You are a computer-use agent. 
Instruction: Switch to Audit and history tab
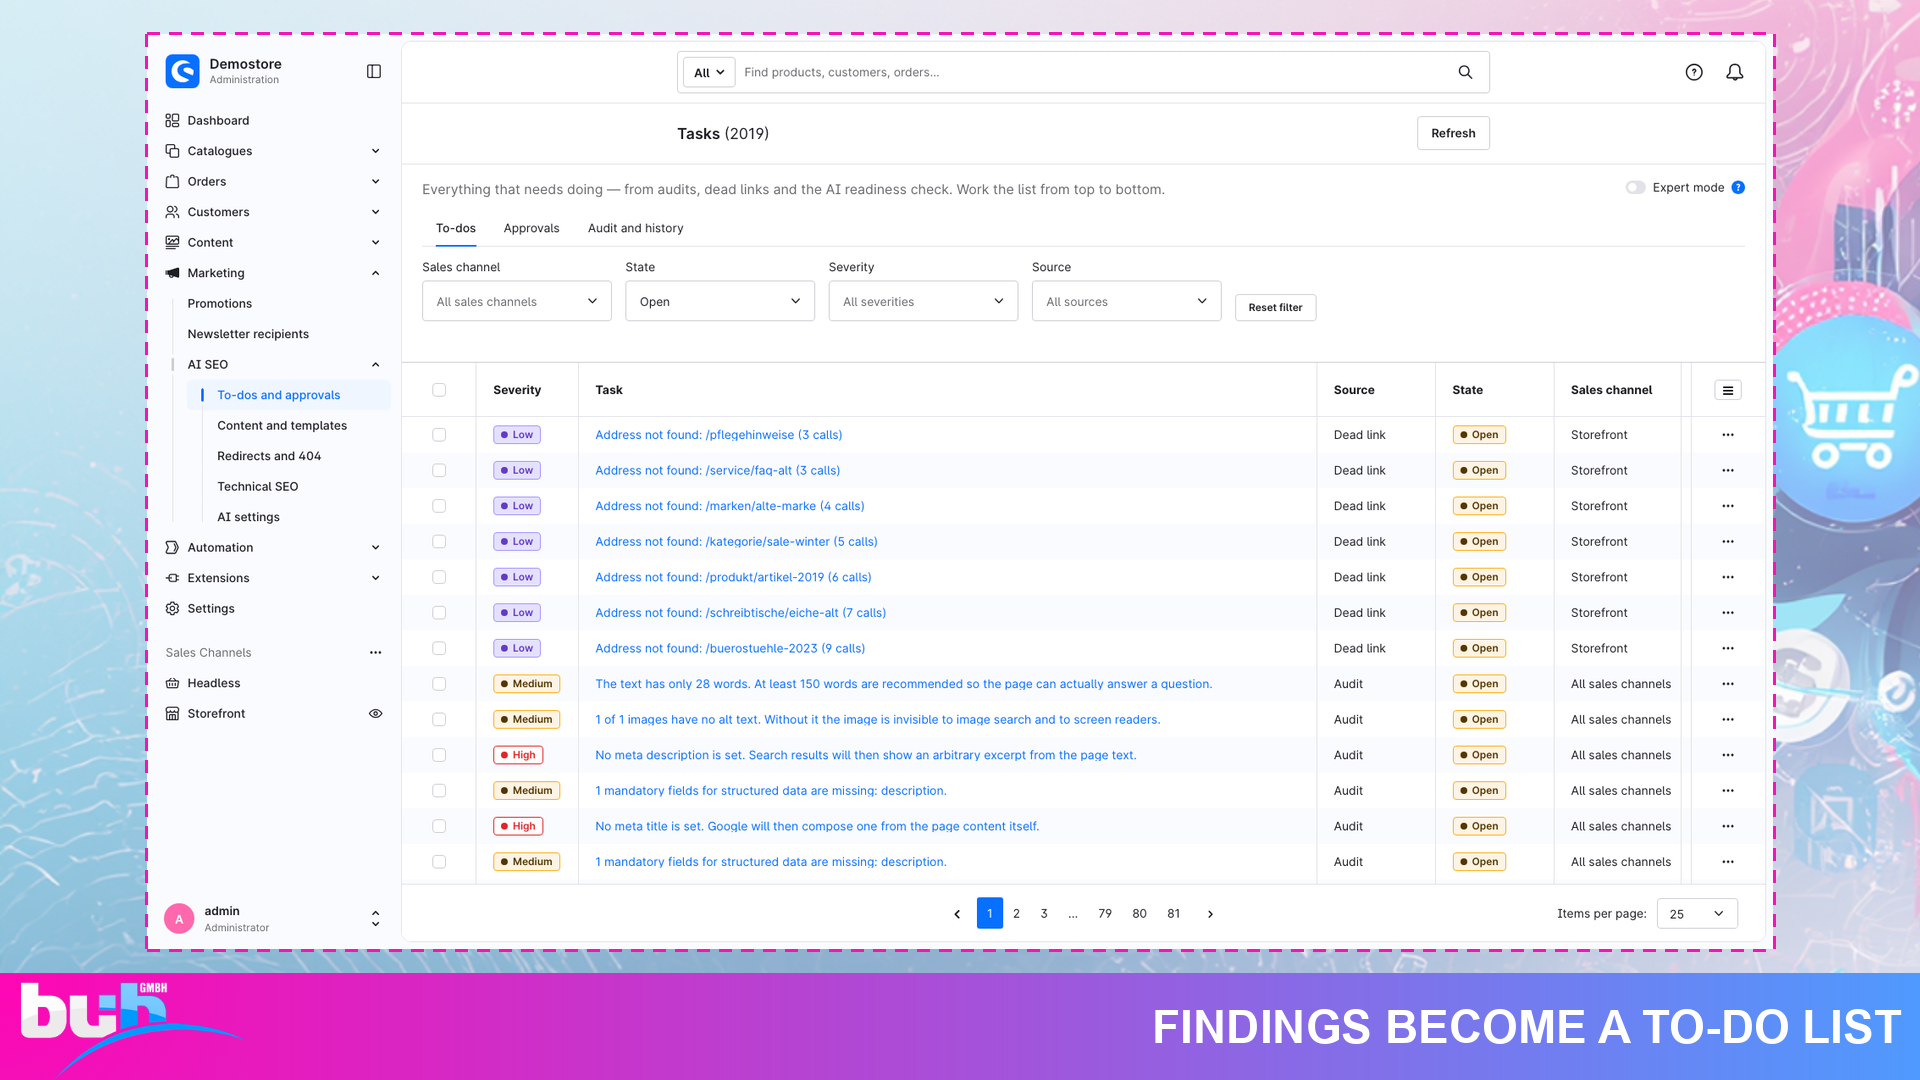coord(636,228)
